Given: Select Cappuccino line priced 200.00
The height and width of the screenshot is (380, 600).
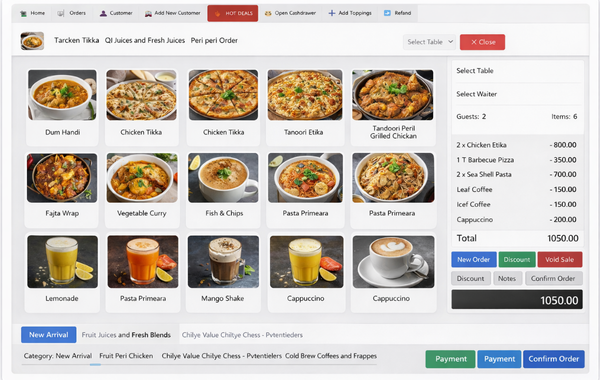Looking at the screenshot, I should click(516, 220).
